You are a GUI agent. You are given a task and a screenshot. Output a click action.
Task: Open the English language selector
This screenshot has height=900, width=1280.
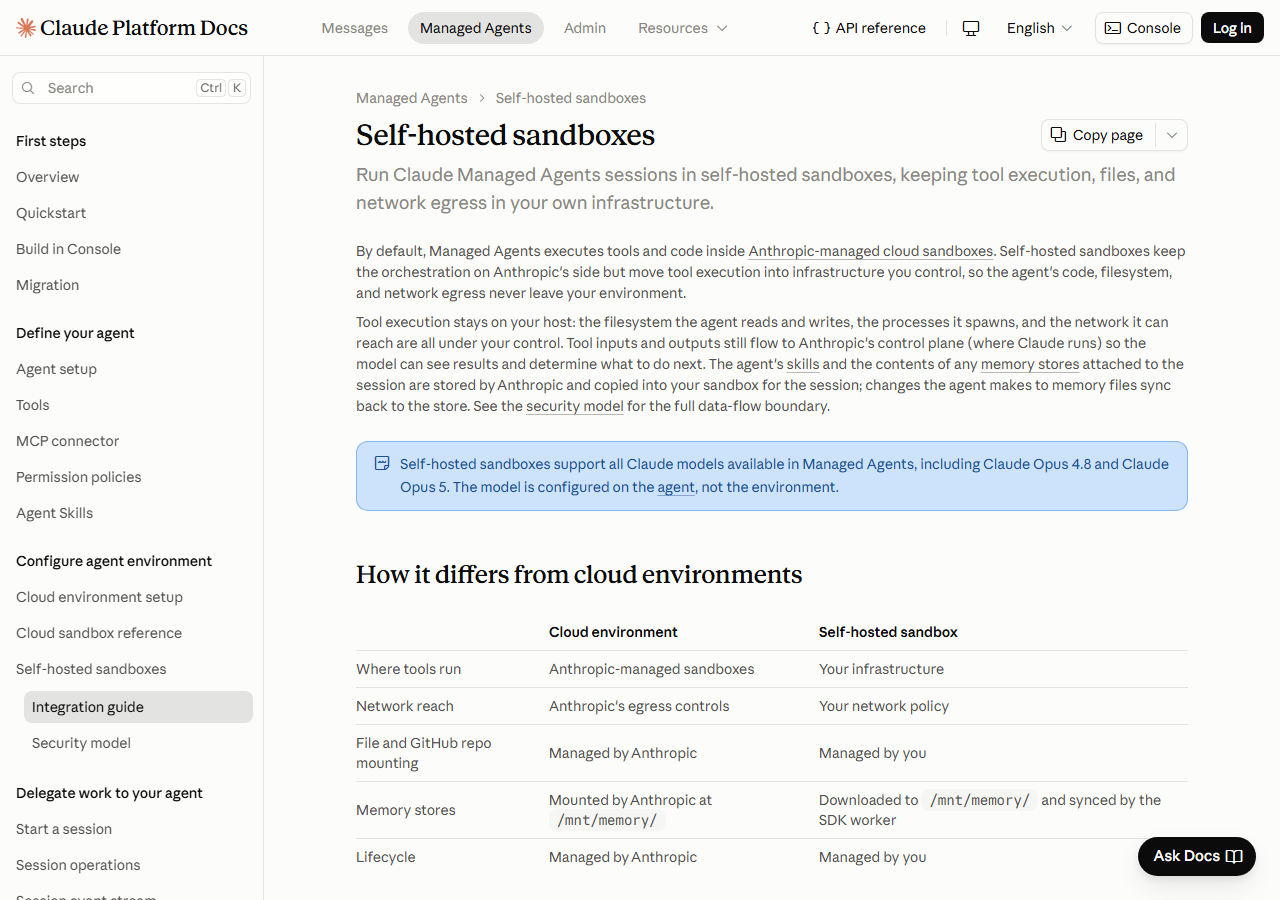pyautogui.click(x=1039, y=28)
